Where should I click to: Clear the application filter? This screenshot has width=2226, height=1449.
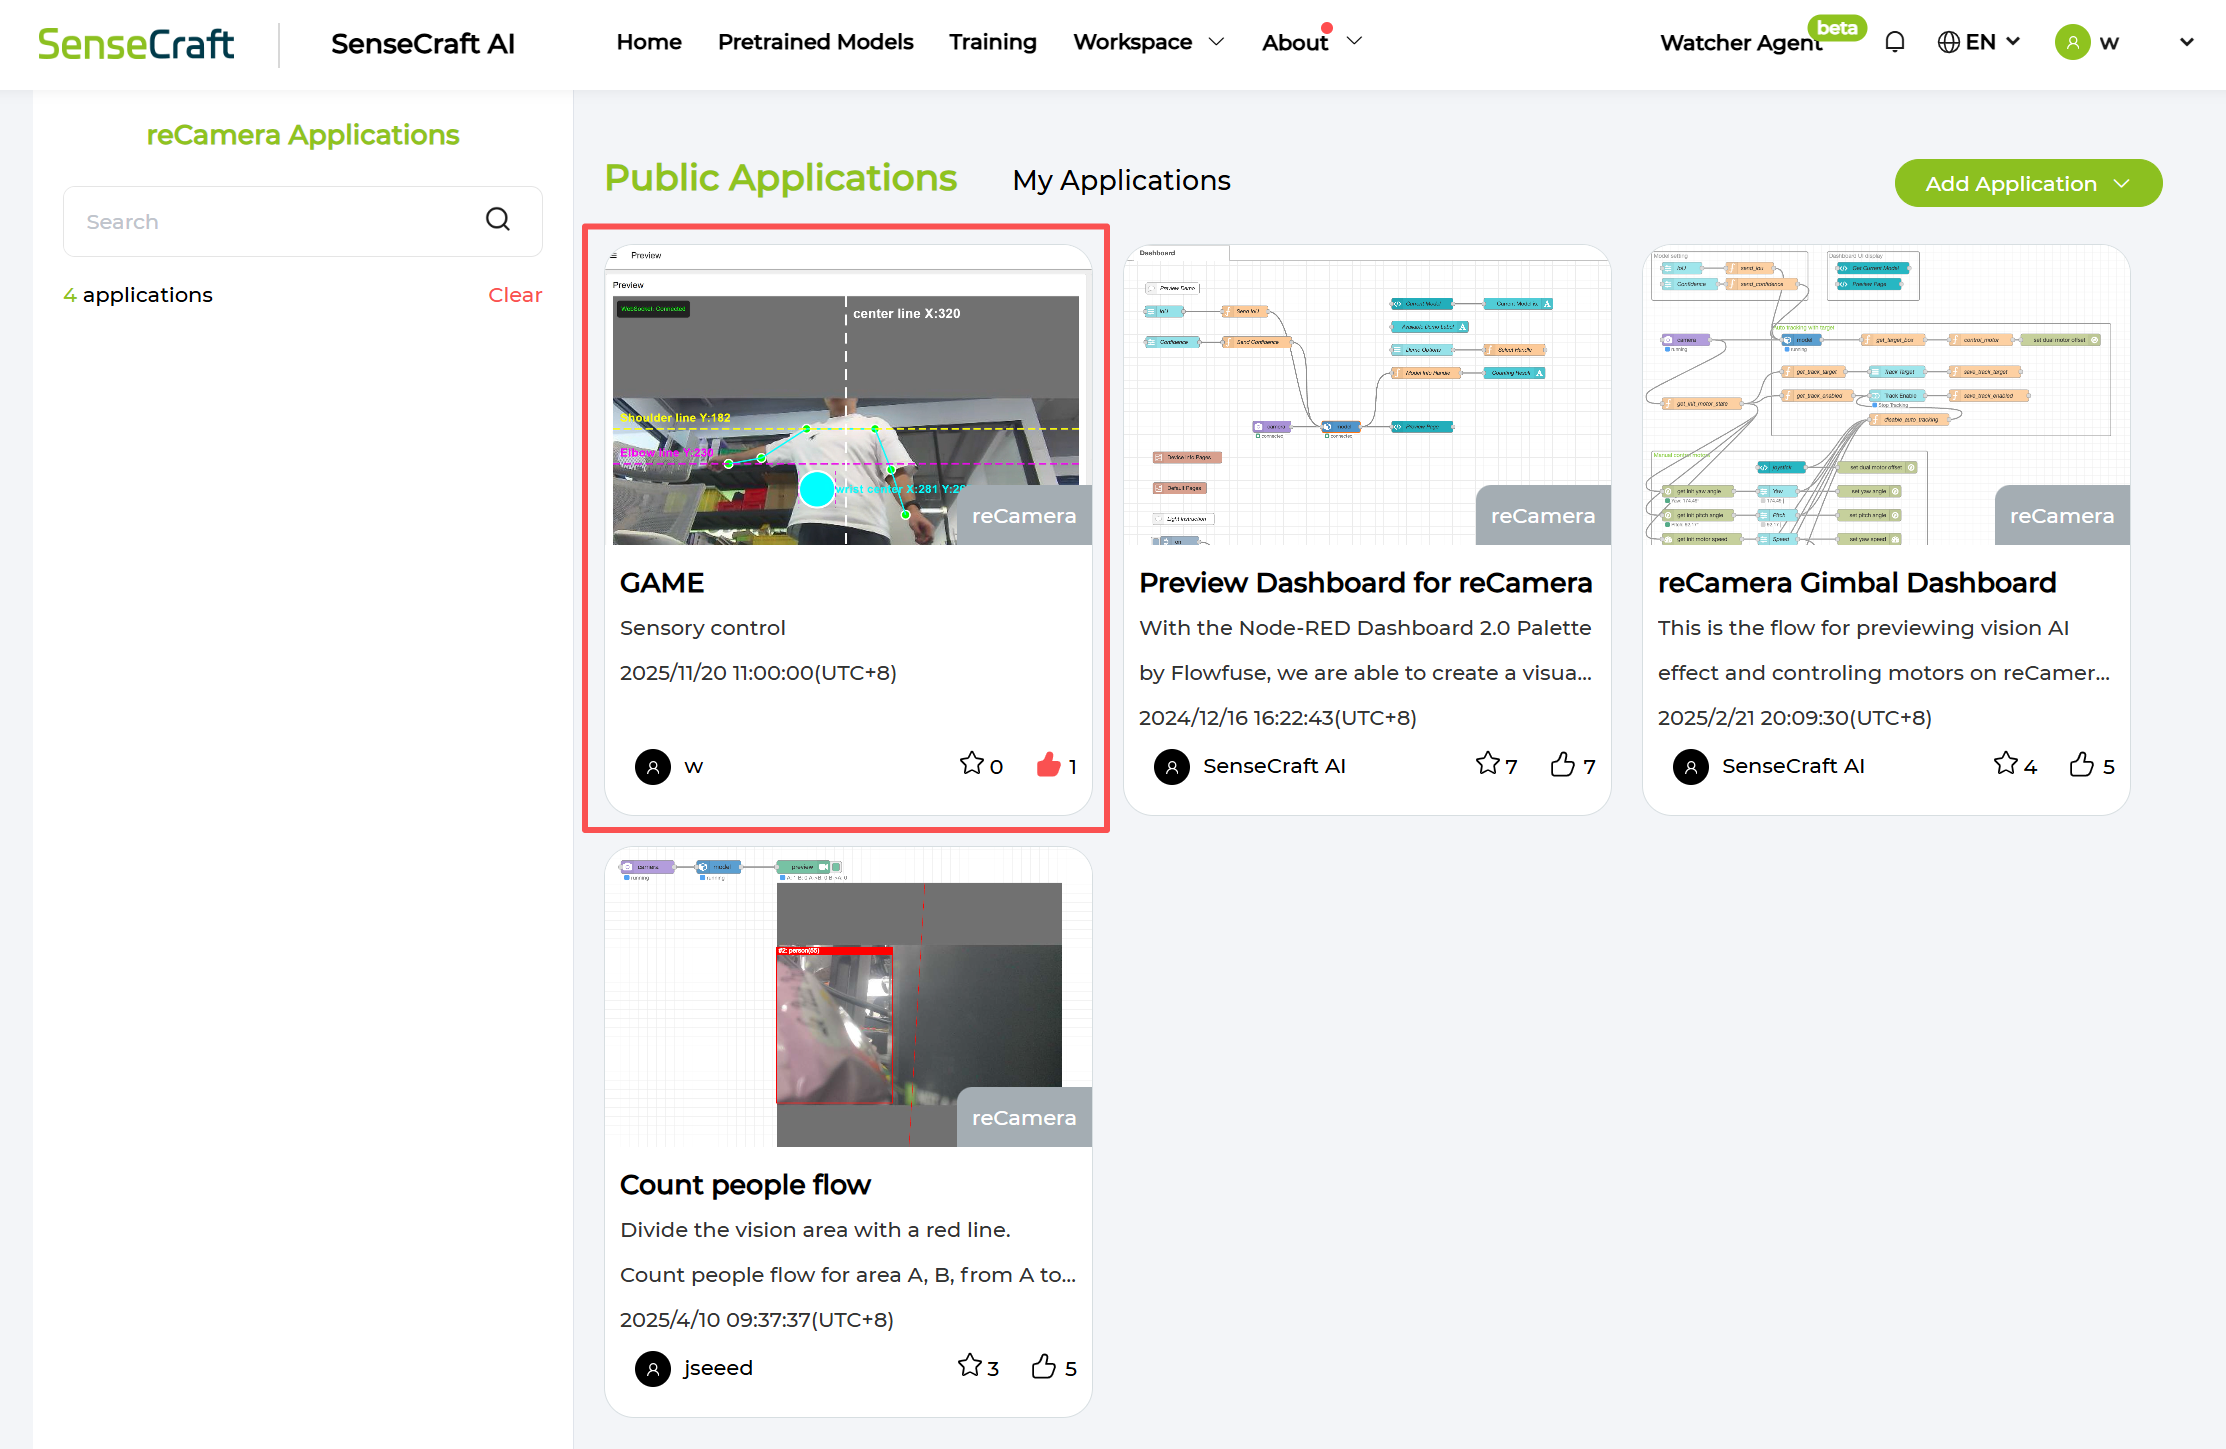(515, 295)
